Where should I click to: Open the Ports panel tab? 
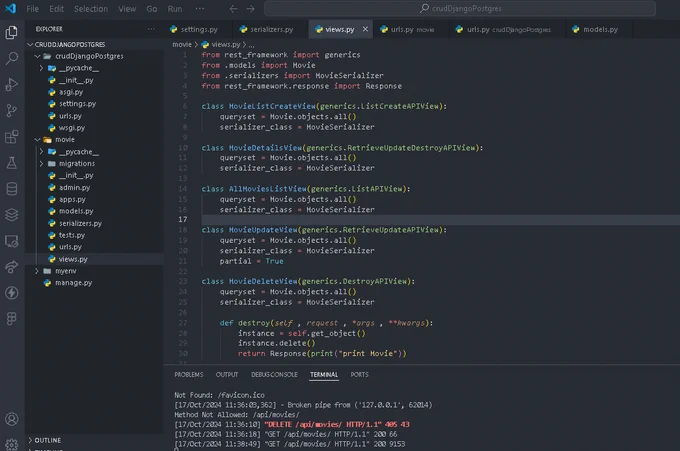(360, 375)
